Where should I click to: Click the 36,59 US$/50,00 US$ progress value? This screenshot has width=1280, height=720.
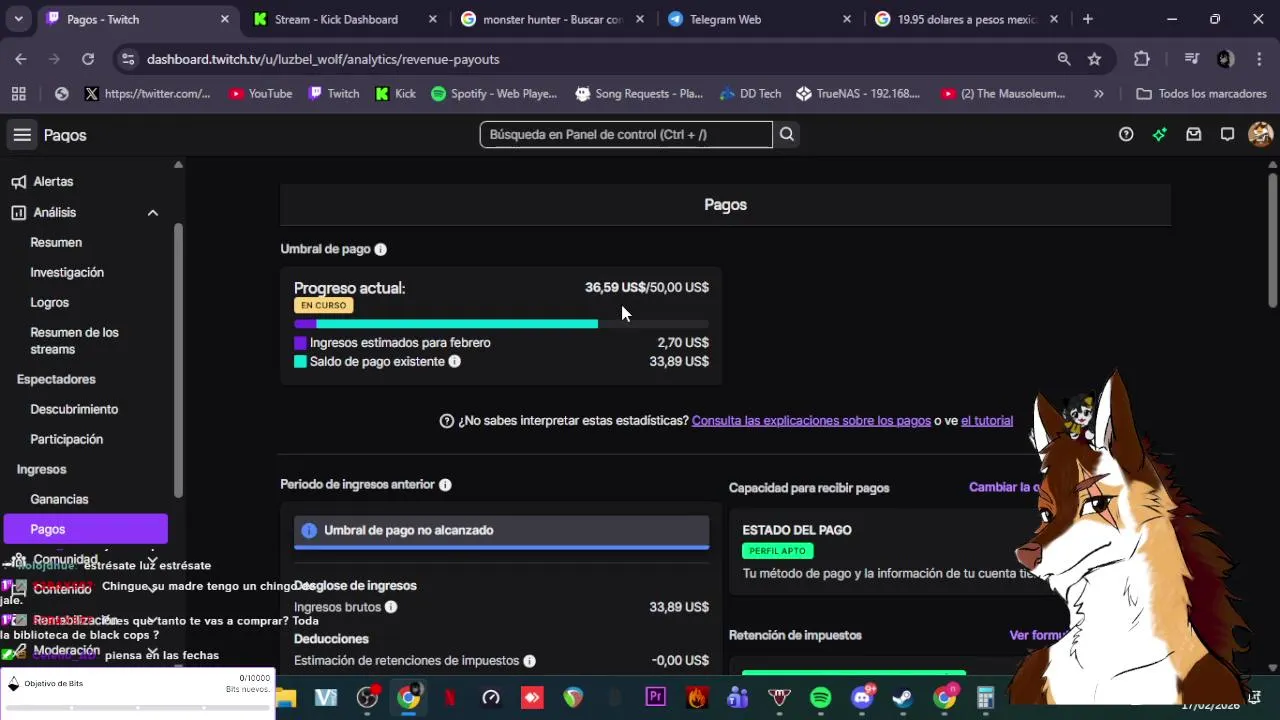point(646,287)
